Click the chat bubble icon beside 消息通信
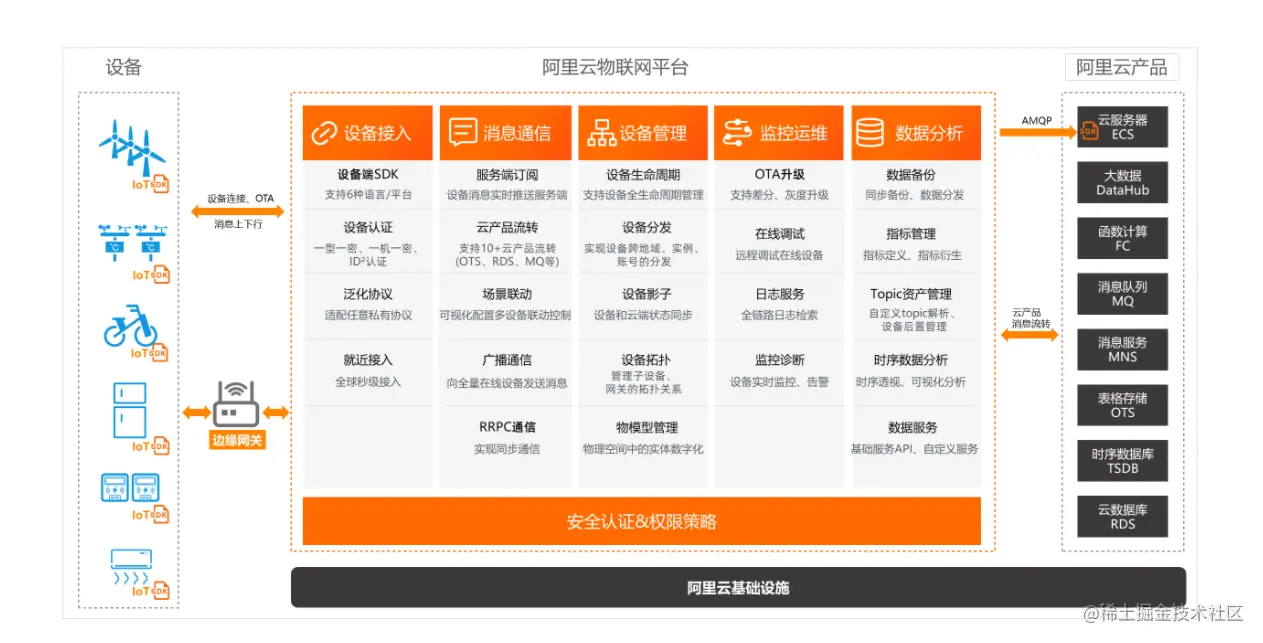Image resolution: width=1263 pixels, height=643 pixels. (x=462, y=133)
